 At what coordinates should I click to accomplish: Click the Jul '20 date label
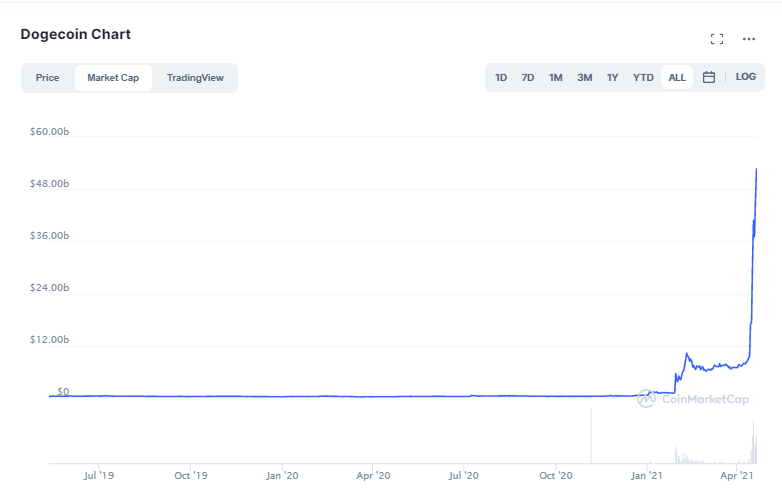point(463,476)
